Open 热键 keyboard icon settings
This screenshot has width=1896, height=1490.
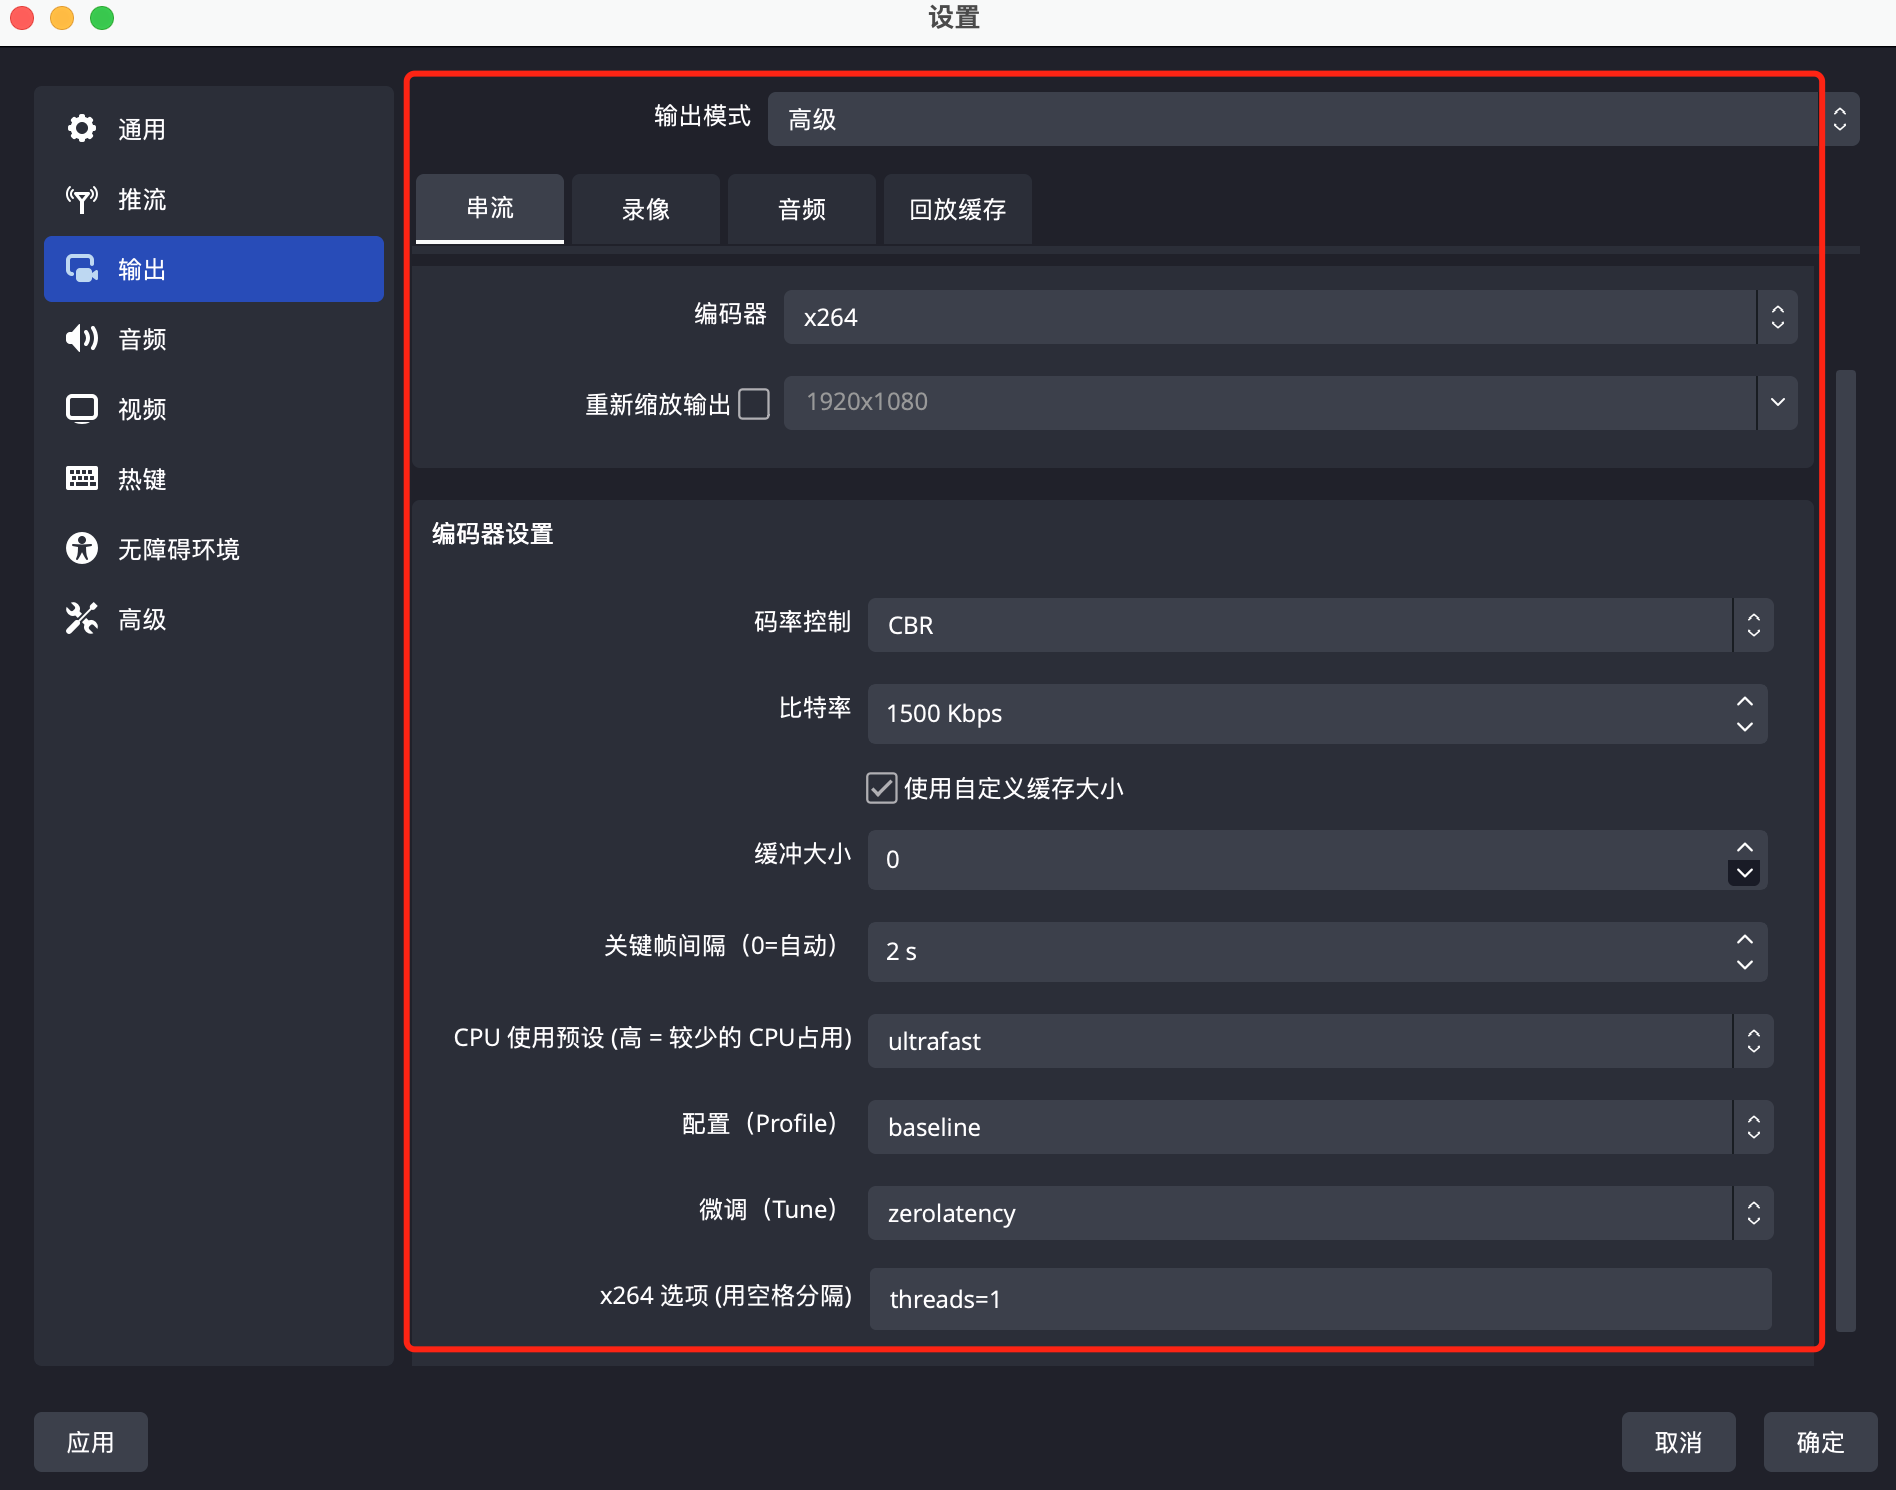(x=82, y=479)
